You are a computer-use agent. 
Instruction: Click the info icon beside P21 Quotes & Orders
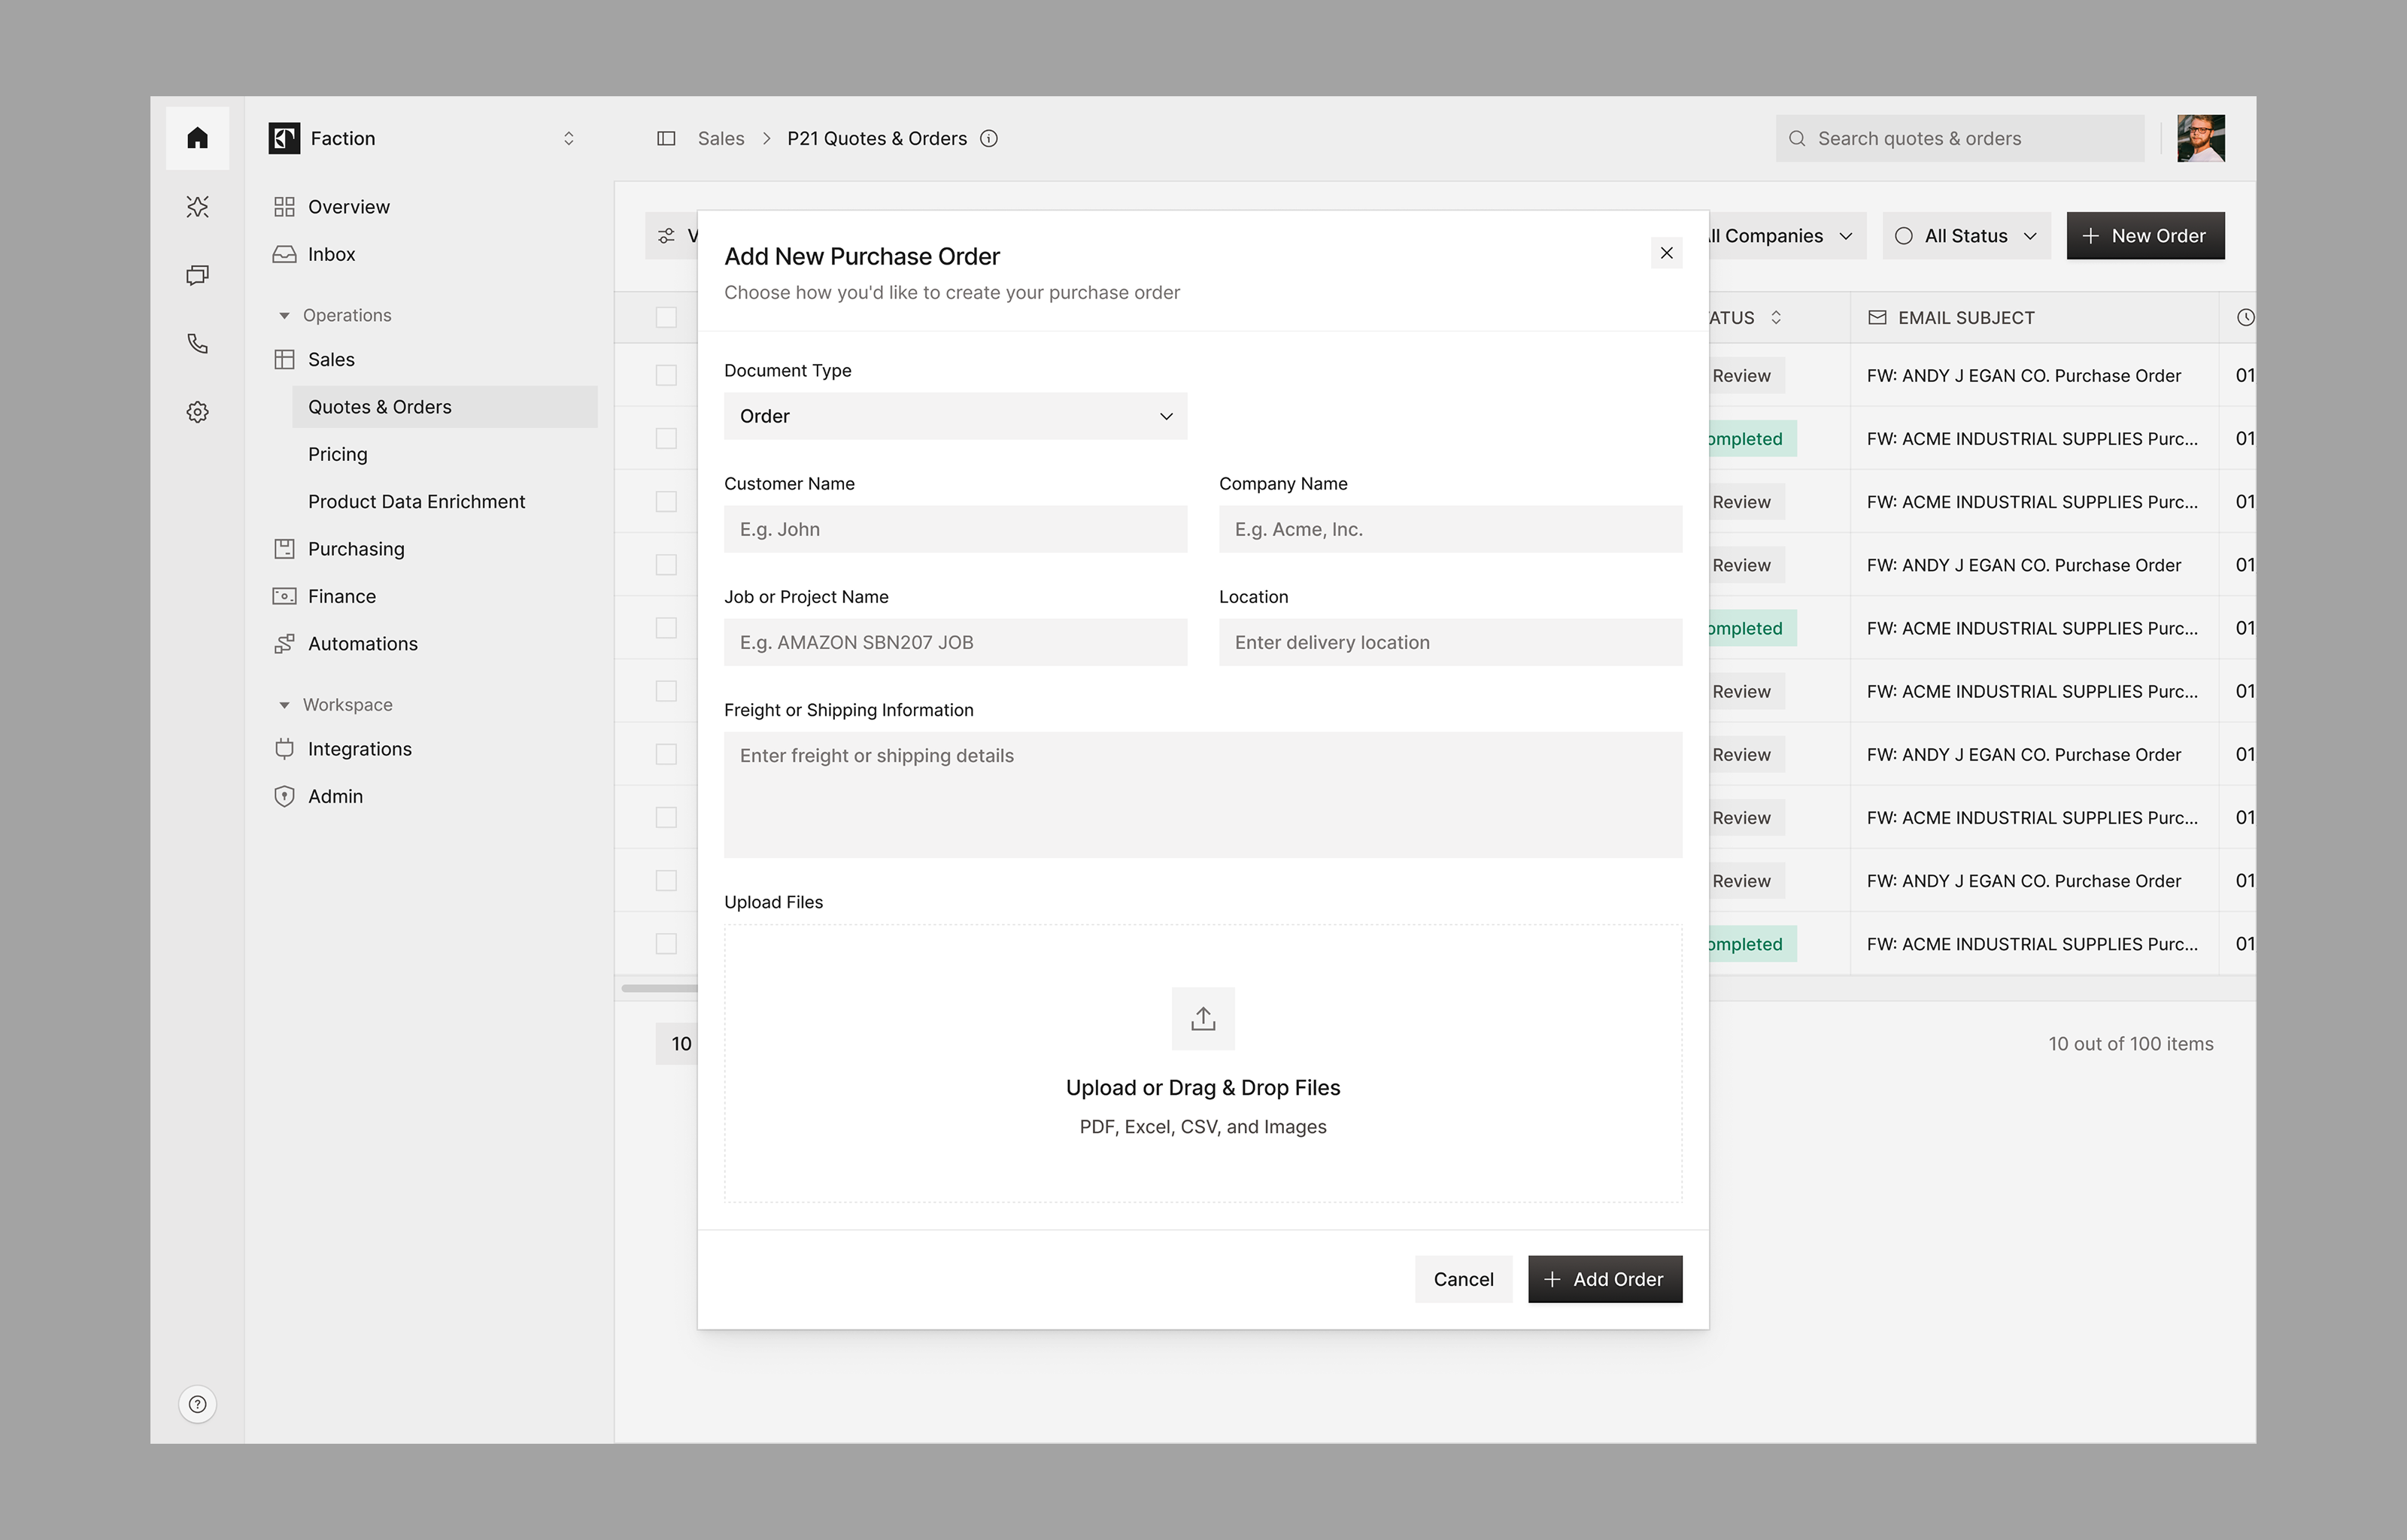point(989,138)
